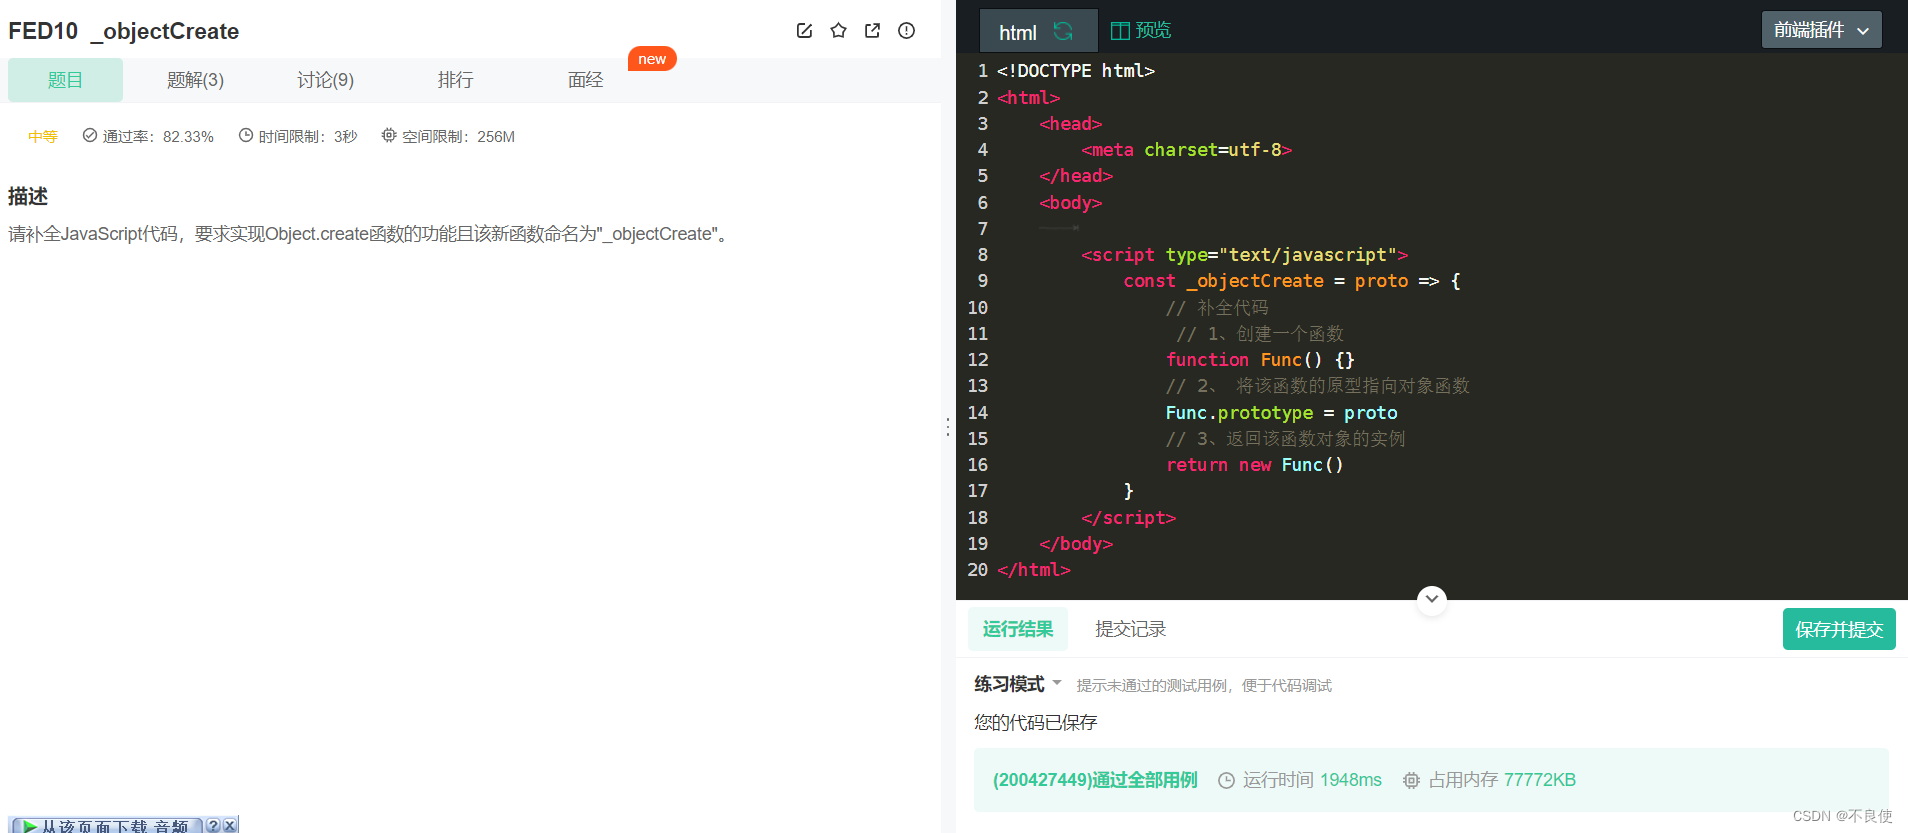1908x833 pixels.
Task: Switch to 运行结果 tab
Action: (1017, 629)
